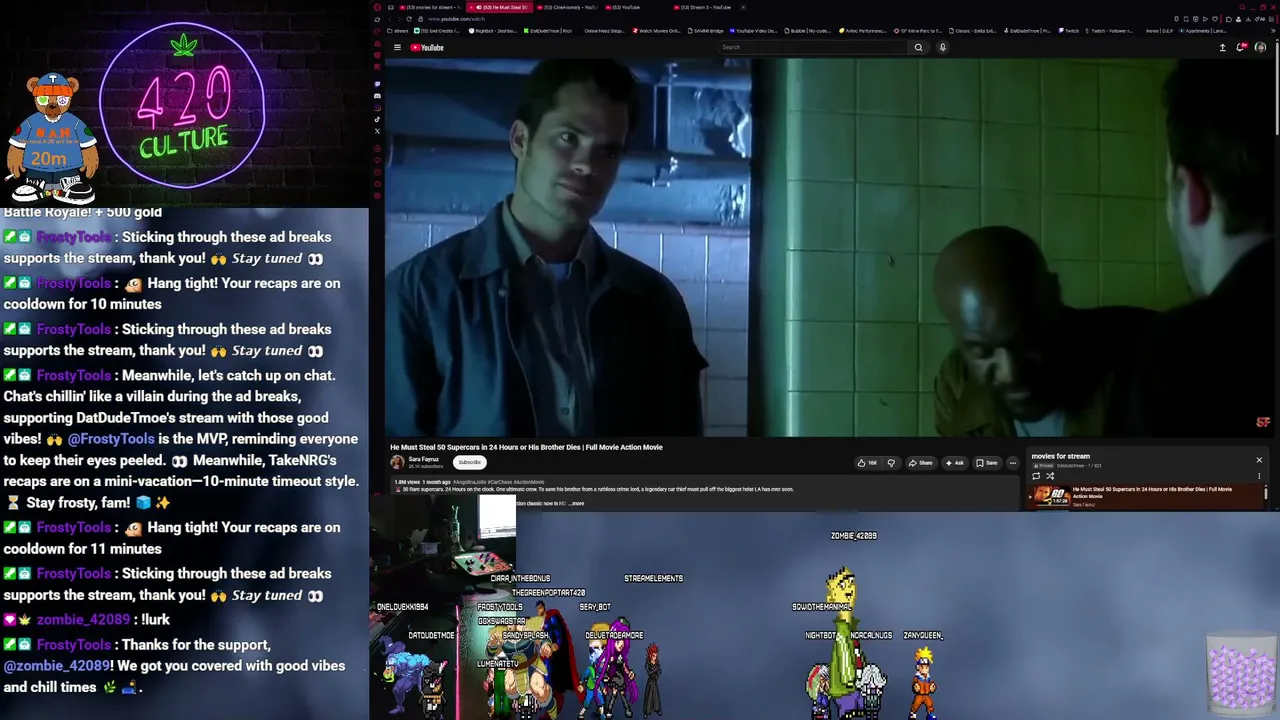Viewport: 1280px width, 720px height.
Task: View YouTube notifications bell
Action: [x=1241, y=47]
